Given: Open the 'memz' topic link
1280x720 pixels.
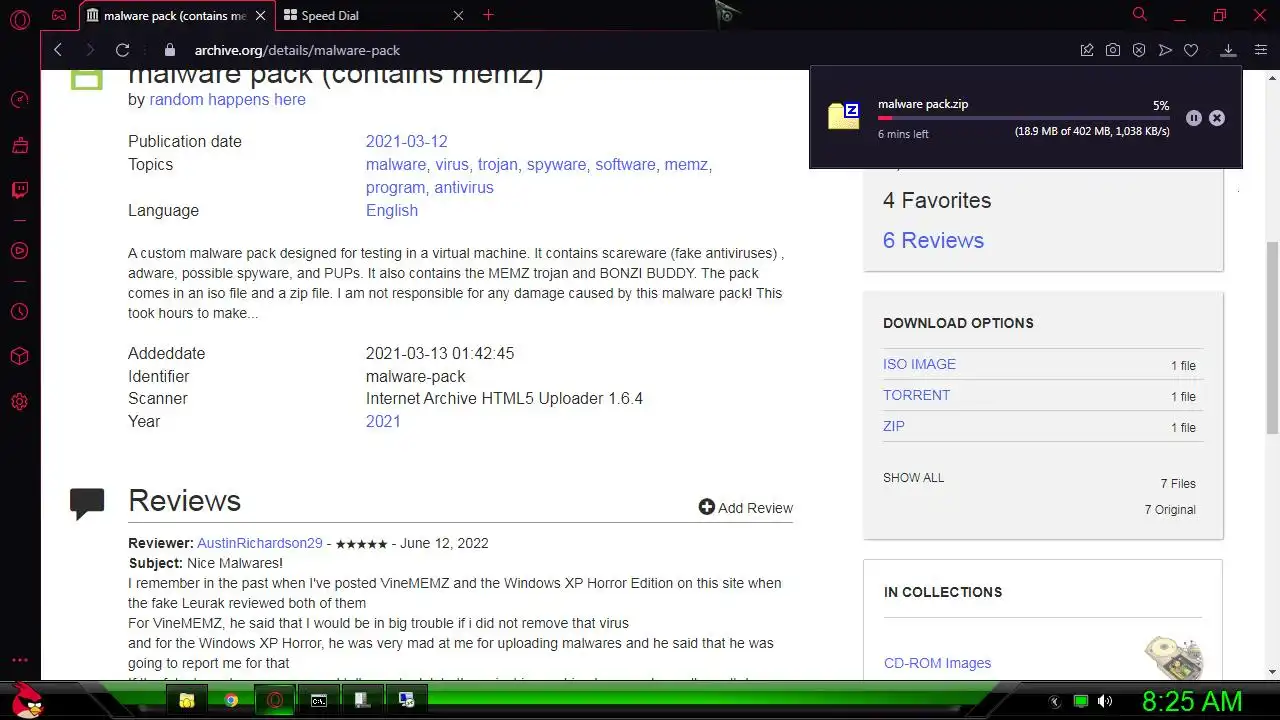Looking at the screenshot, I should click(686, 164).
